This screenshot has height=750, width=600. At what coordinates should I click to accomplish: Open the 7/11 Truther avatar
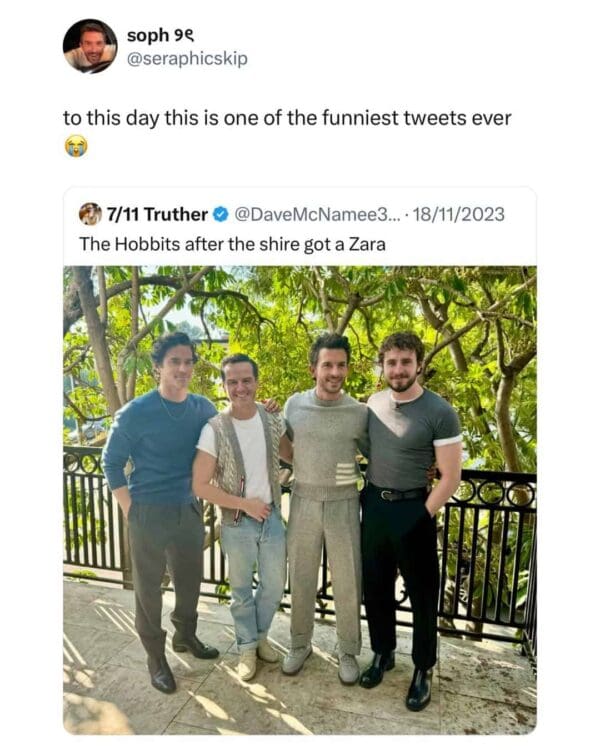pos(90,214)
